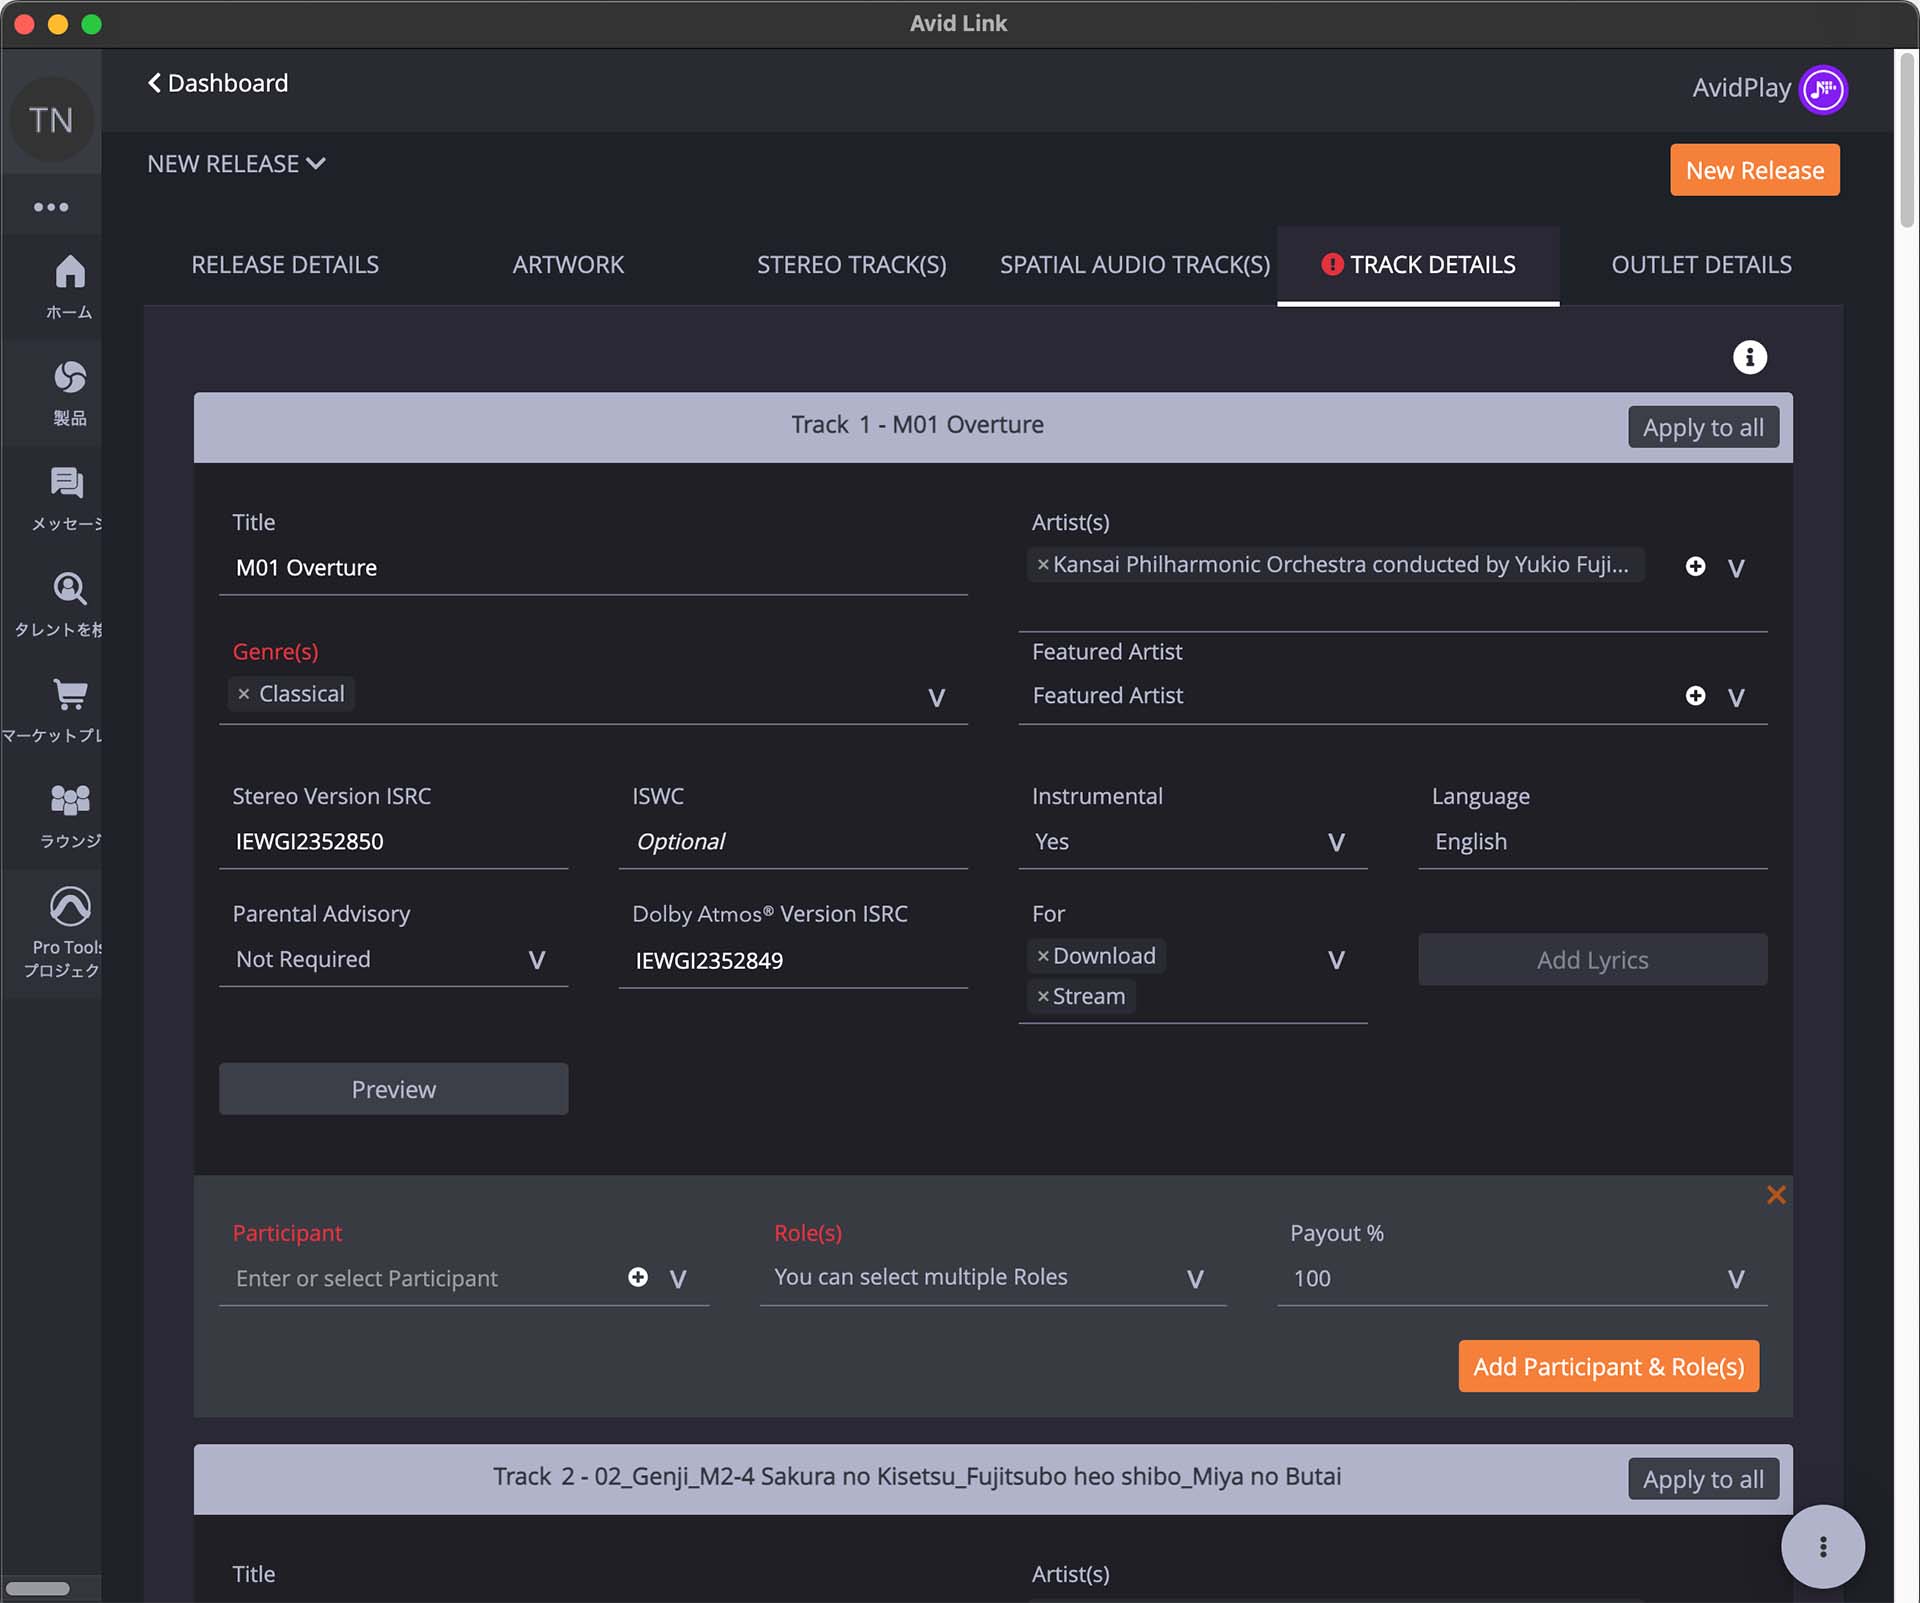This screenshot has width=1920, height=1603.
Task: Click the talent search magnifier icon
Action: coord(69,589)
